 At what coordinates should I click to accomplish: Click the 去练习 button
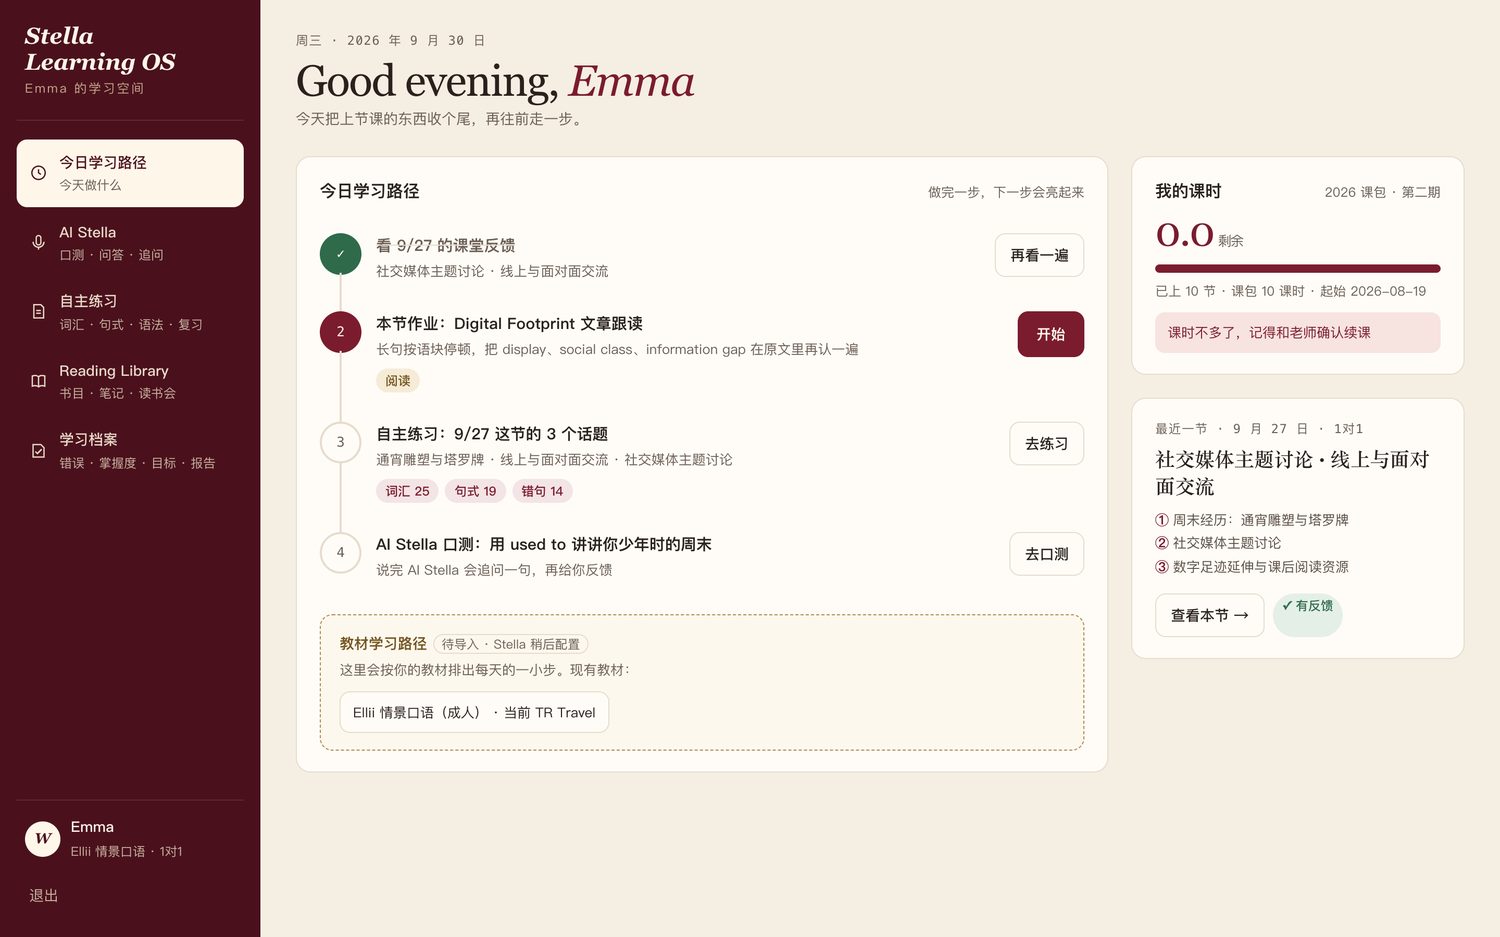click(1046, 444)
